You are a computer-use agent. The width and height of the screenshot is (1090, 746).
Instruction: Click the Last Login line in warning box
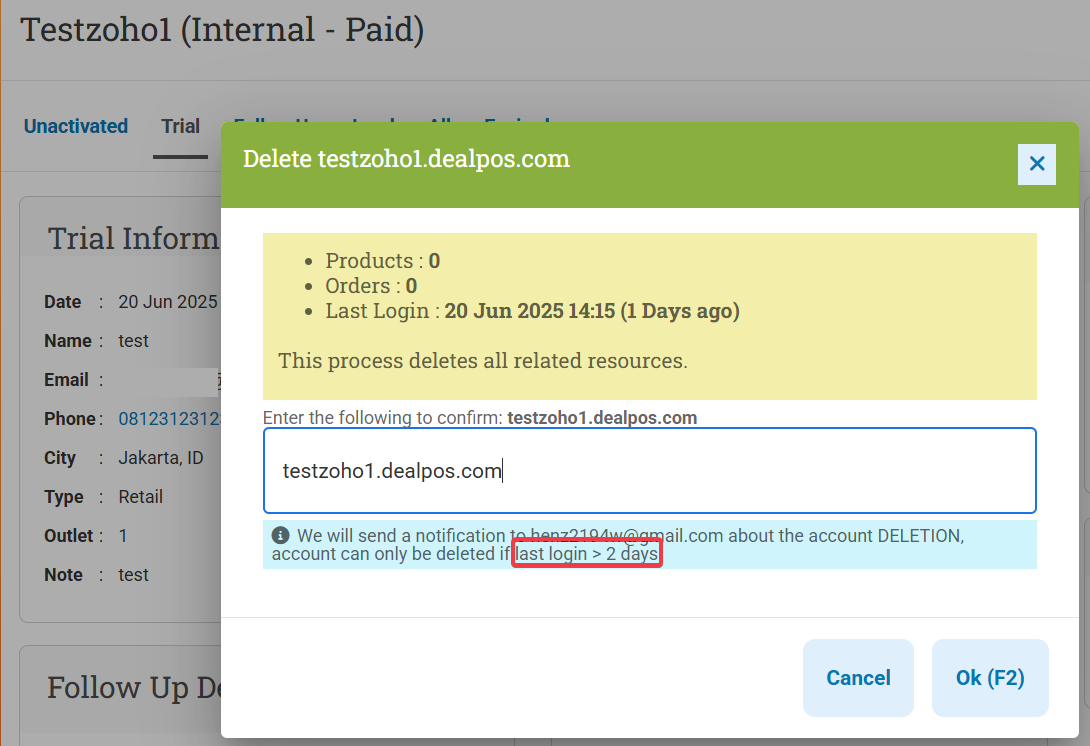tap(532, 311)
